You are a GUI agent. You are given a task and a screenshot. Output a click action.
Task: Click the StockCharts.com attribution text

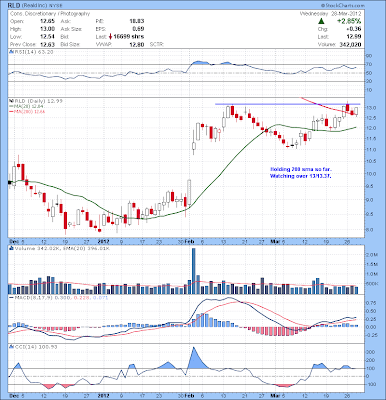pos(343,5)
